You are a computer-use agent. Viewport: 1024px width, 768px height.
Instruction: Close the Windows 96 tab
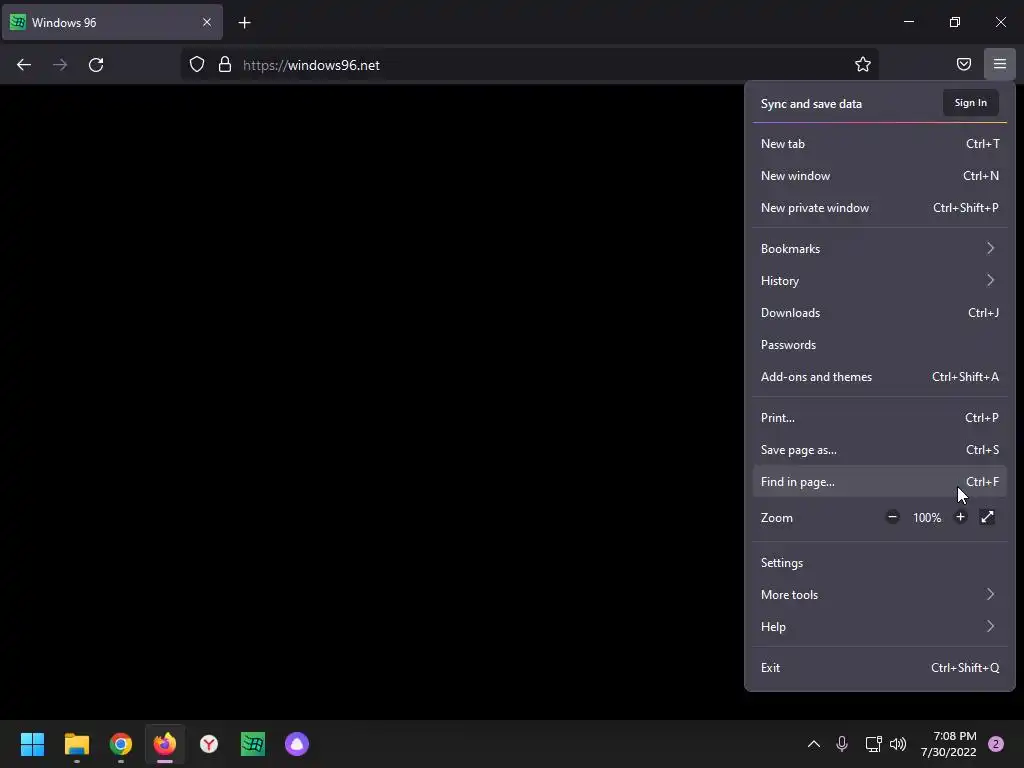point(206,22)
